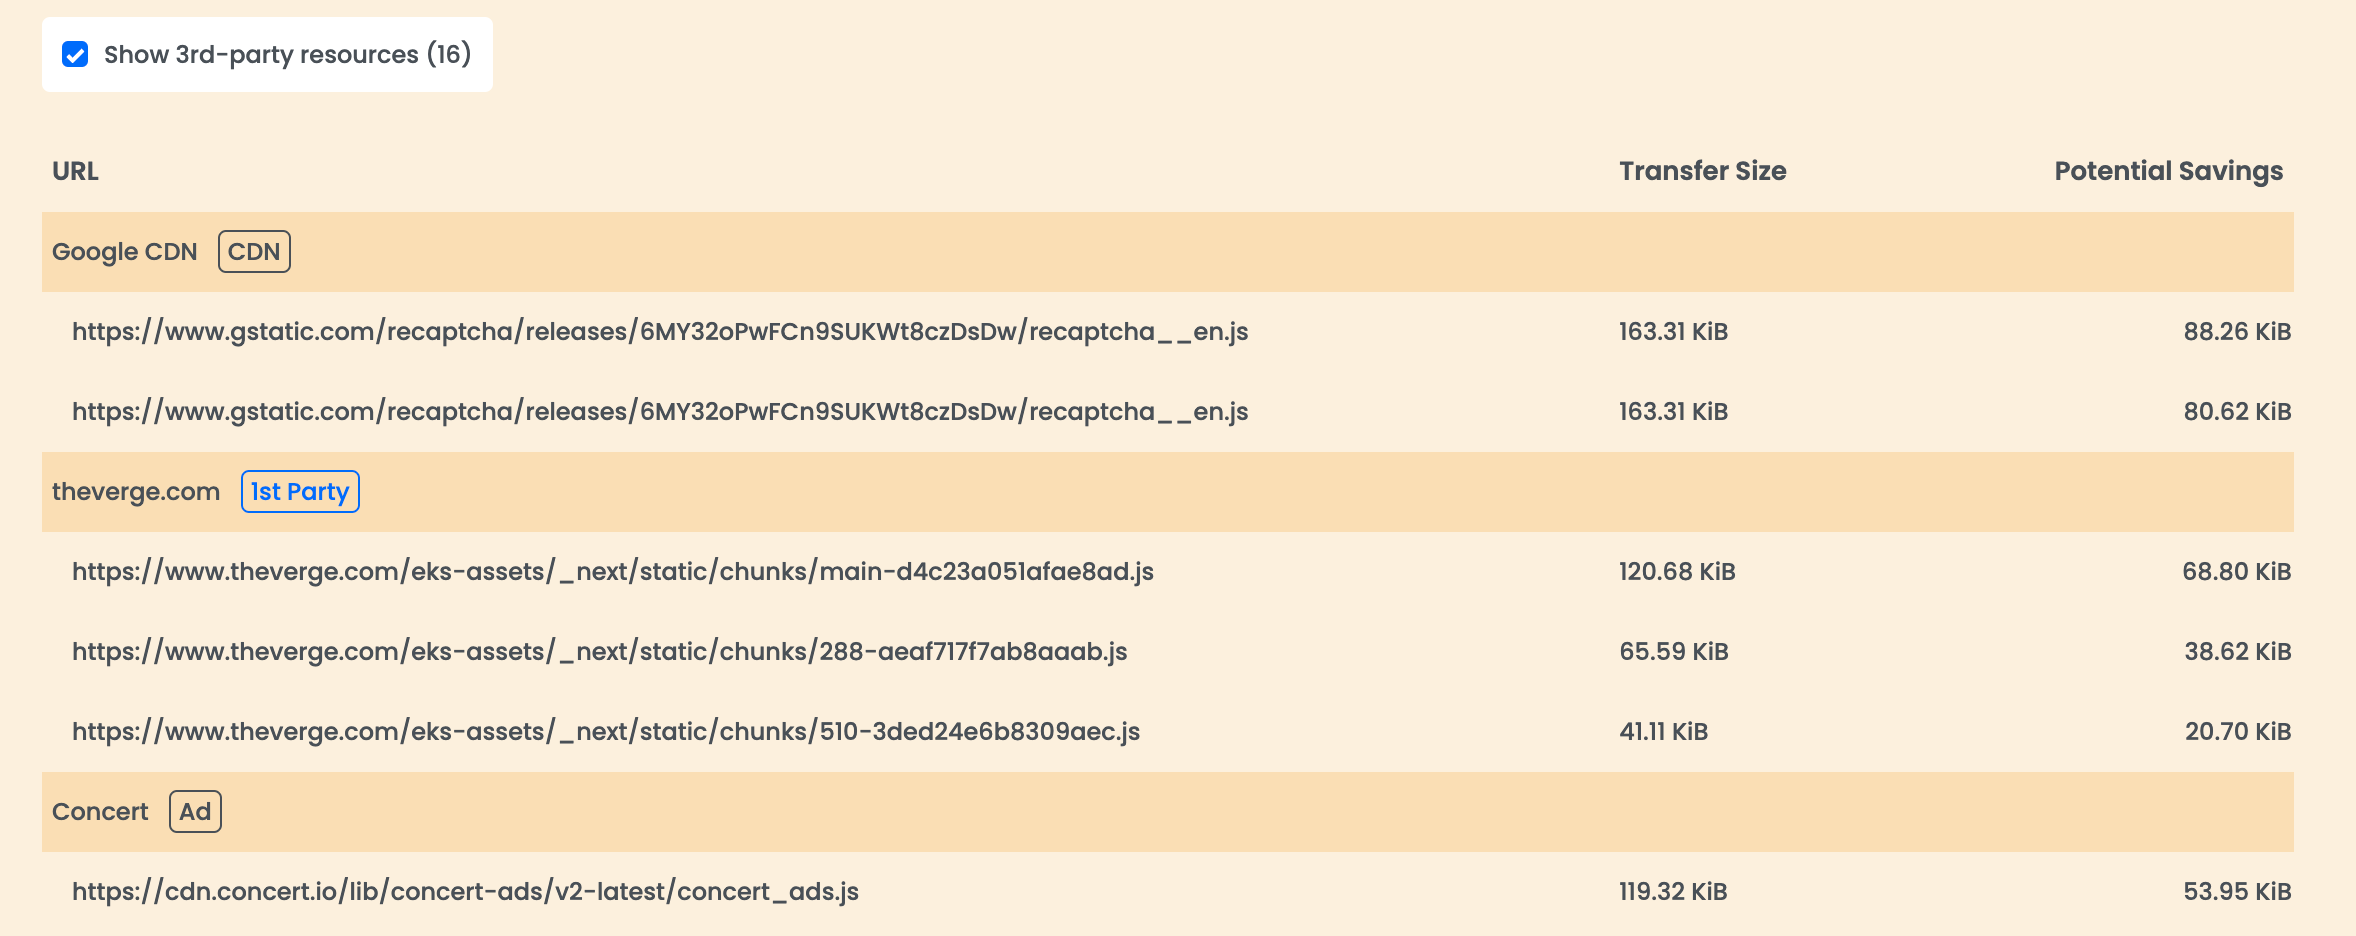The image size is (2356, 936).
Task: Click the 68.80 KiB potential savings value
Action: 2236,572
